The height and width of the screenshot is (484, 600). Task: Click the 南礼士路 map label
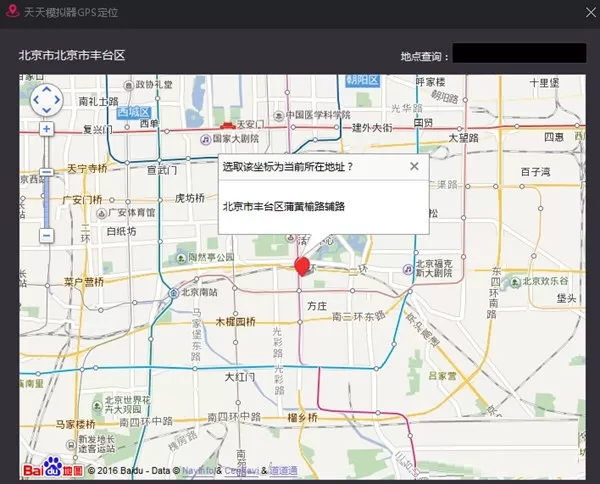98,101
